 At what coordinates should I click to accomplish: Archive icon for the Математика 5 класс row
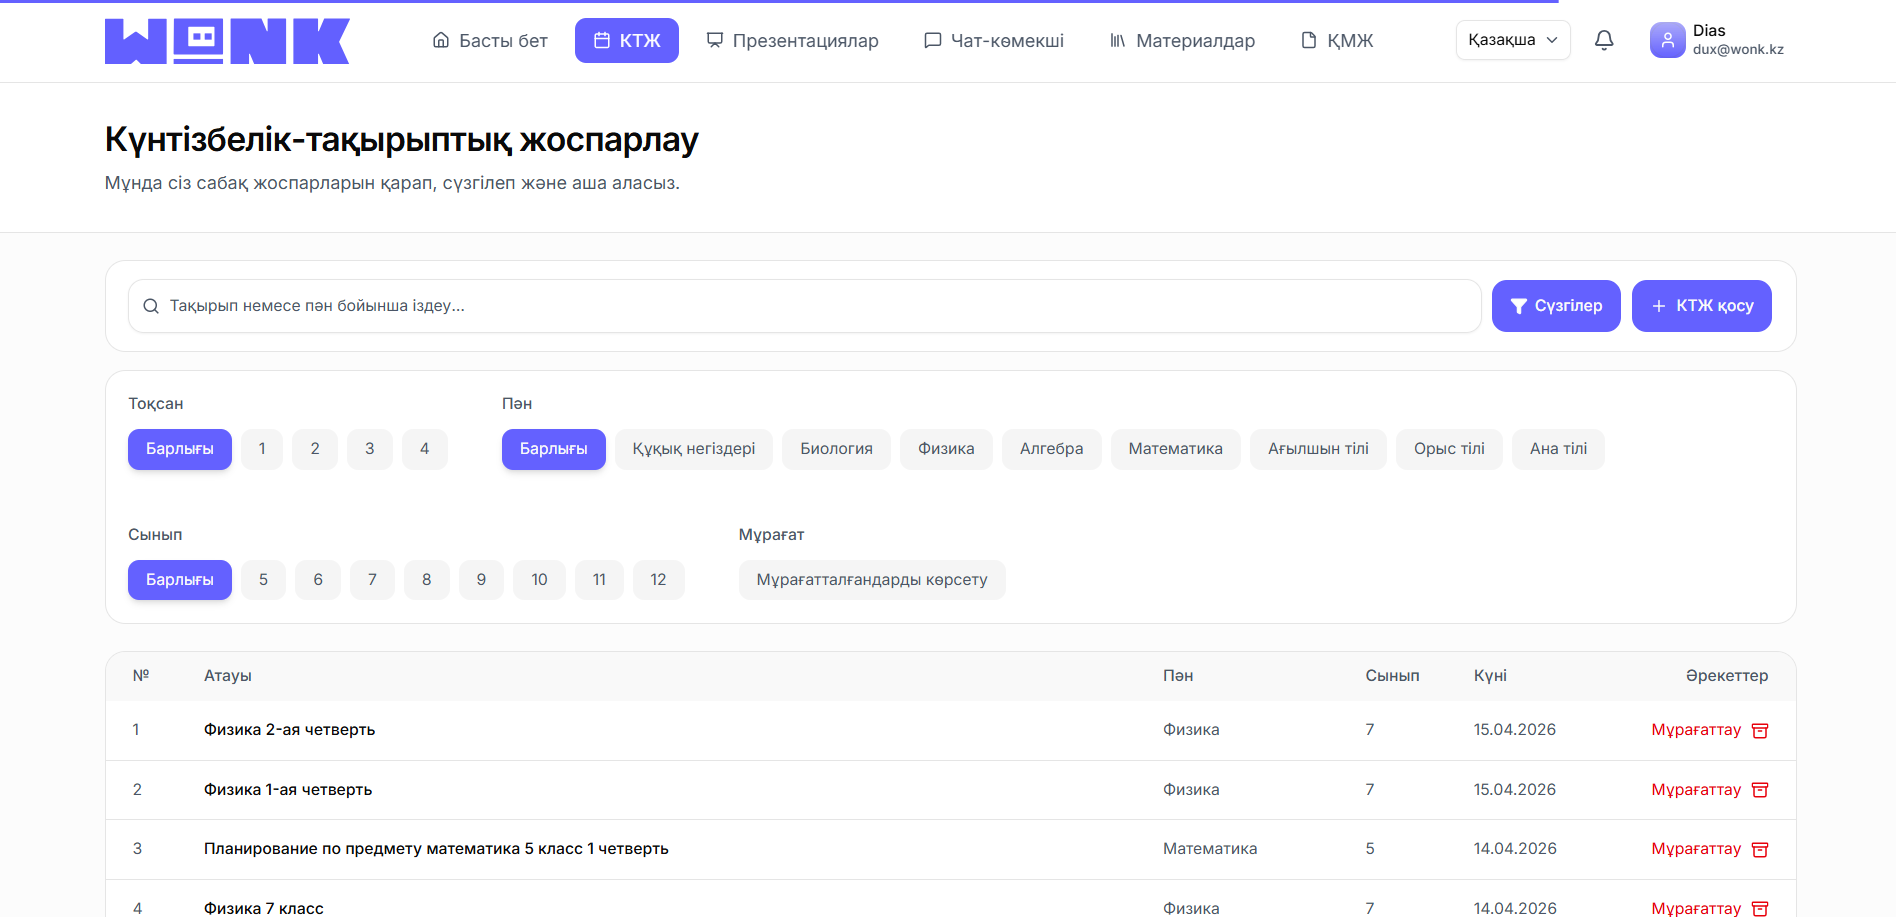[x=1760, y=849]
